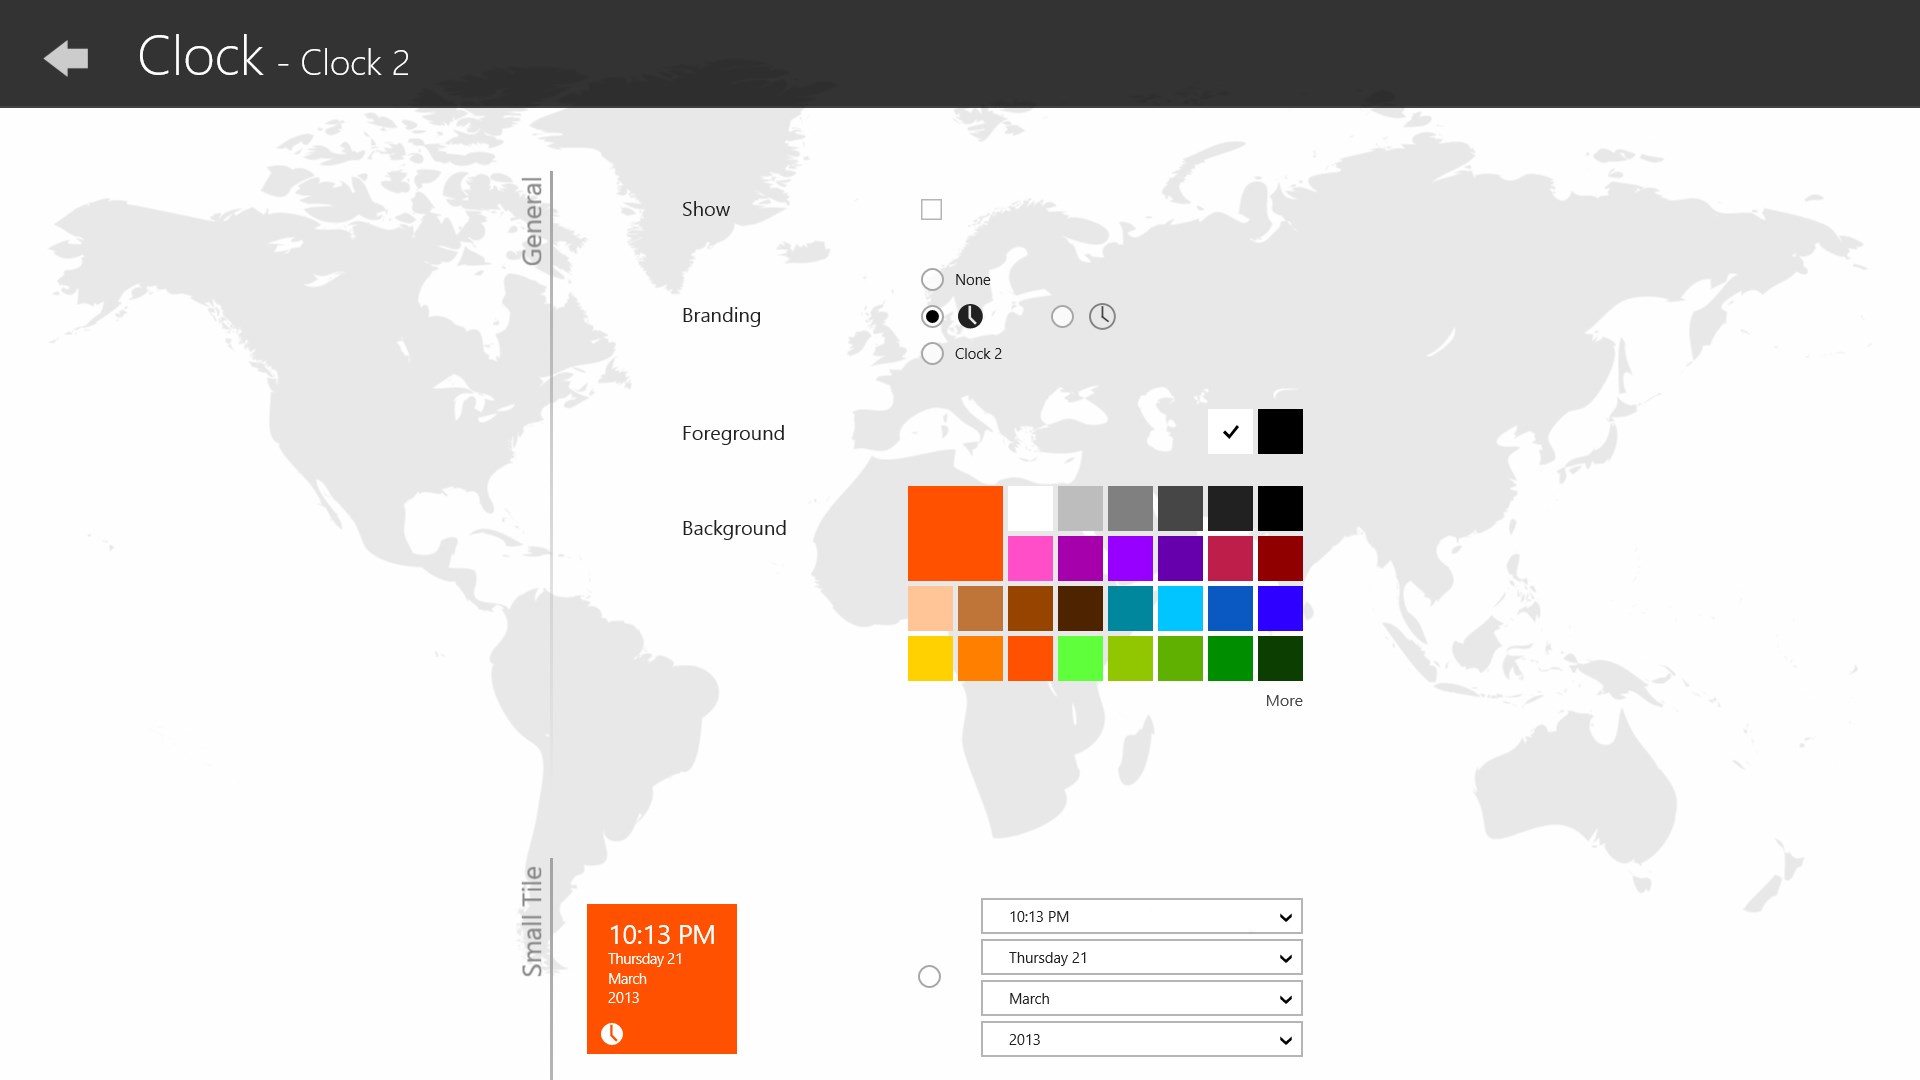Expand the 2013 year dropdown
This screenshot has height=1080, width=1920.
[x=1141, y=1040]
